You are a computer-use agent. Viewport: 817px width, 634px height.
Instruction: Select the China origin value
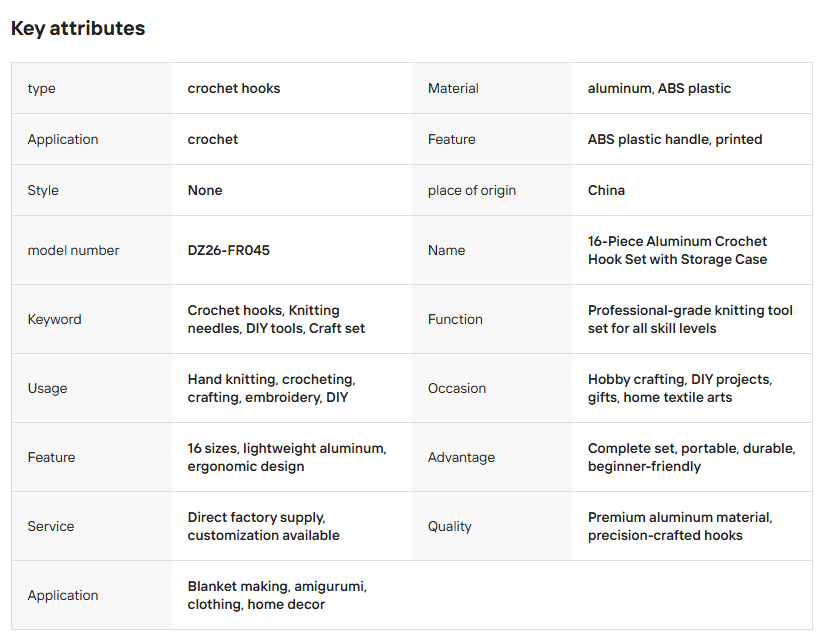coord(606,190)
